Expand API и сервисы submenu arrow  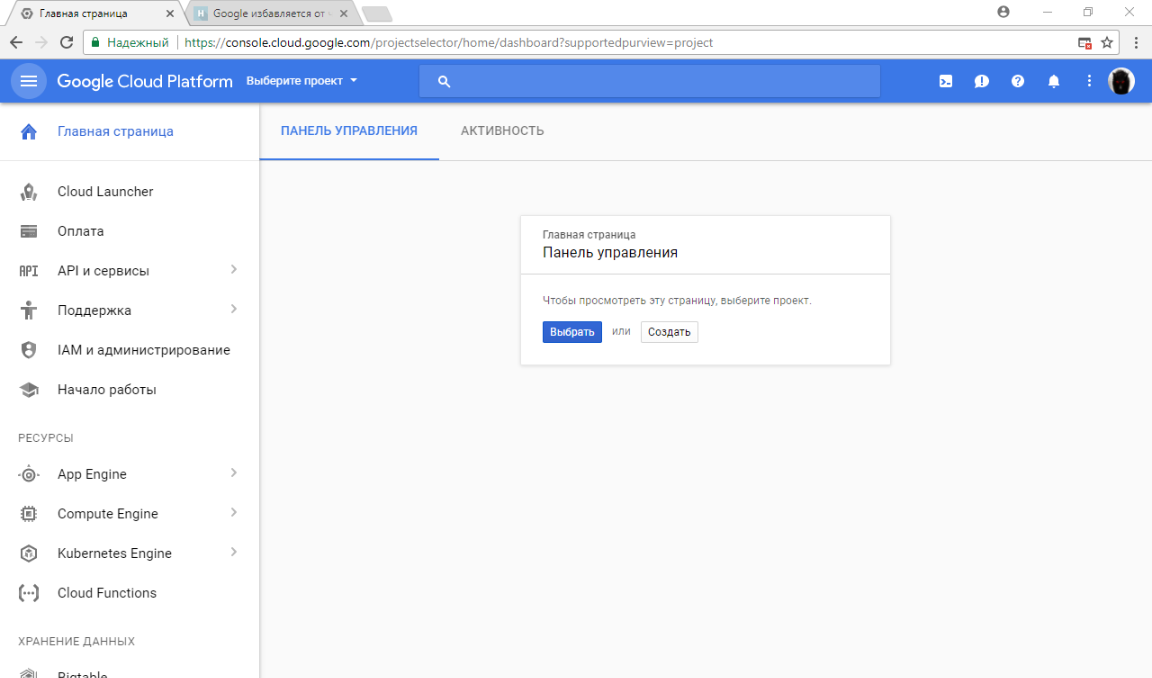coord(234,270)
